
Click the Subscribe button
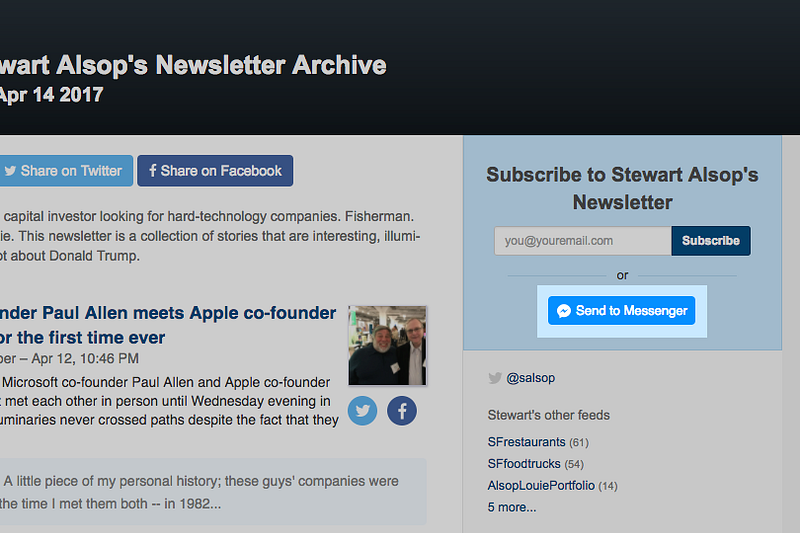click(x=711, y=241)
